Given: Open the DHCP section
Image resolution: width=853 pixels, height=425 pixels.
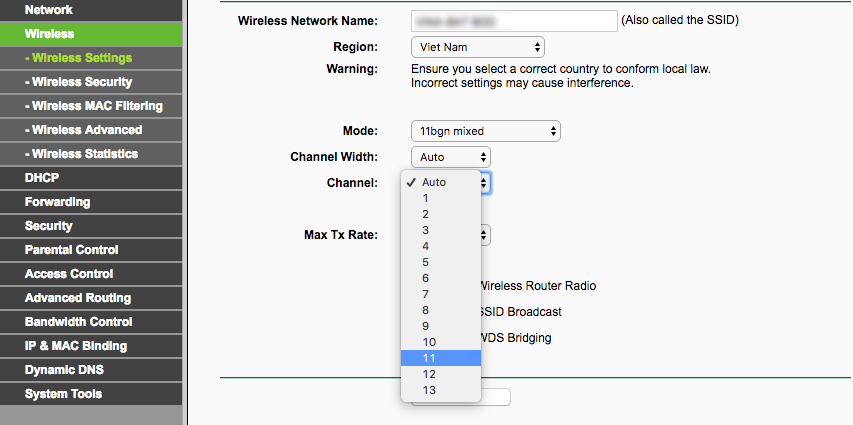Looking at the screenshot, I should pos(43,178).
